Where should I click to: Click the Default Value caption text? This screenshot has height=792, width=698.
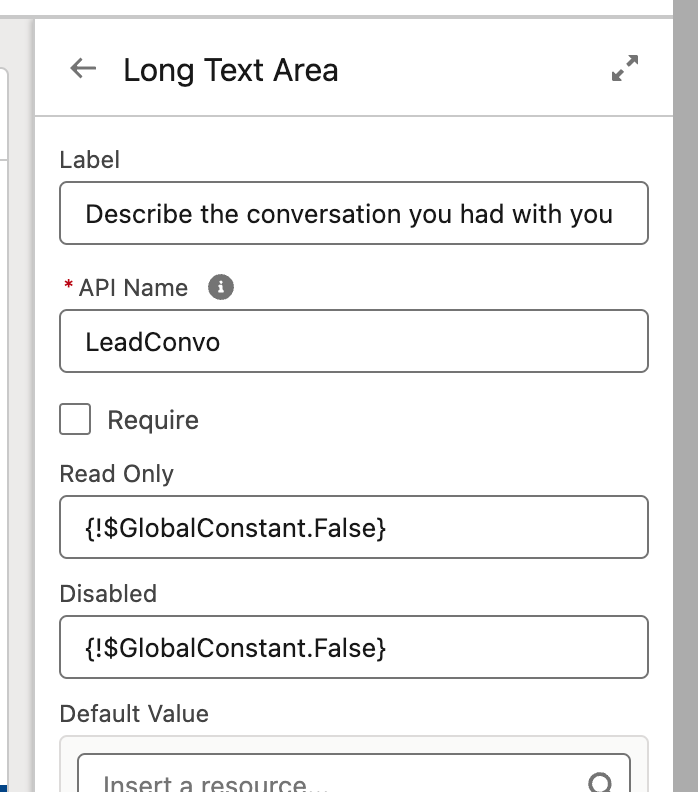(x=134, y=714)
